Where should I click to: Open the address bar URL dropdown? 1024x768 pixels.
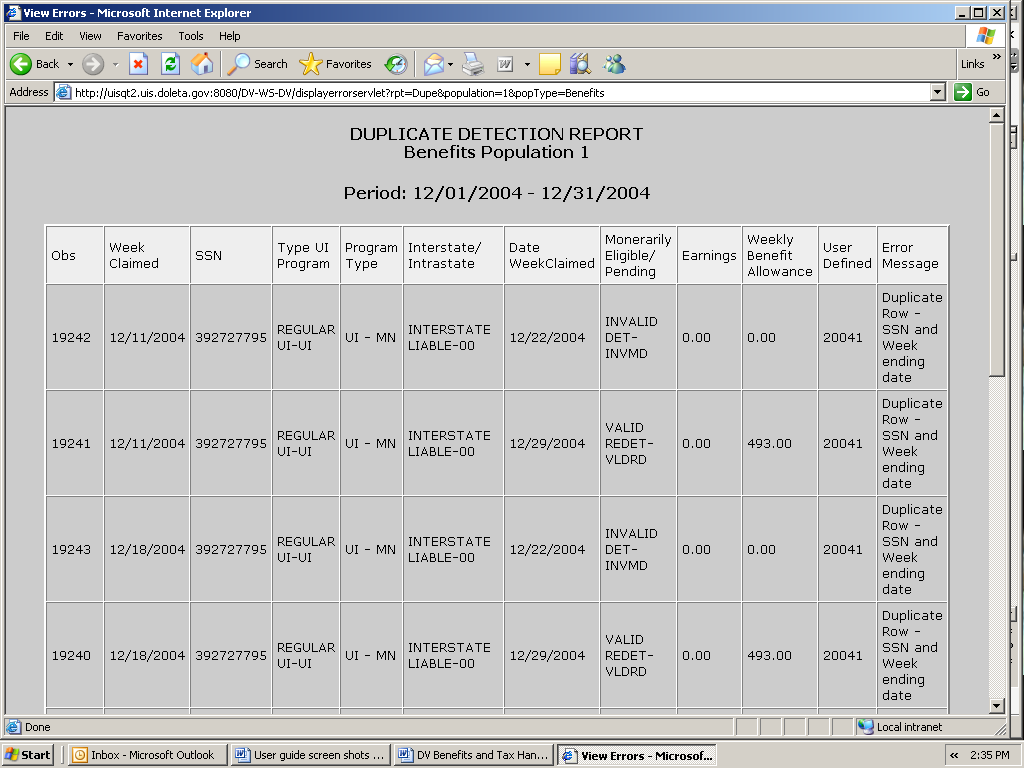coord(937,92)
